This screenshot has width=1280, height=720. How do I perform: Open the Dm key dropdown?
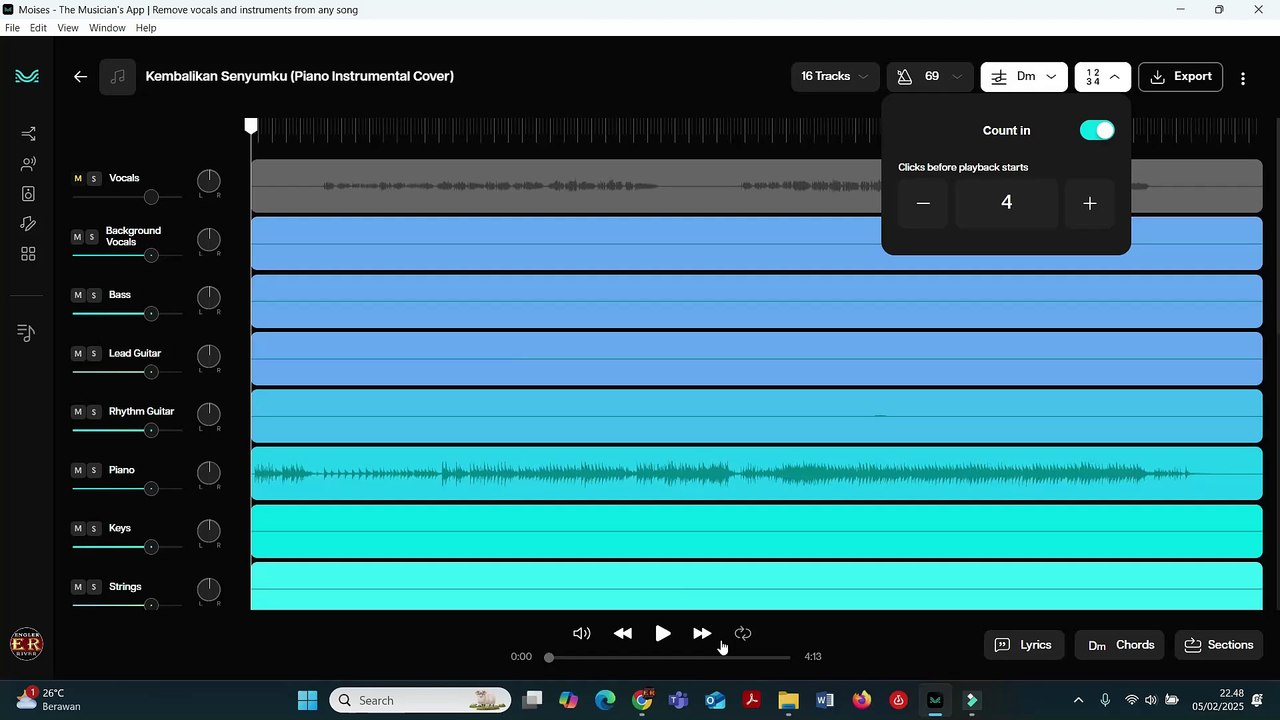click(1024, 77)
